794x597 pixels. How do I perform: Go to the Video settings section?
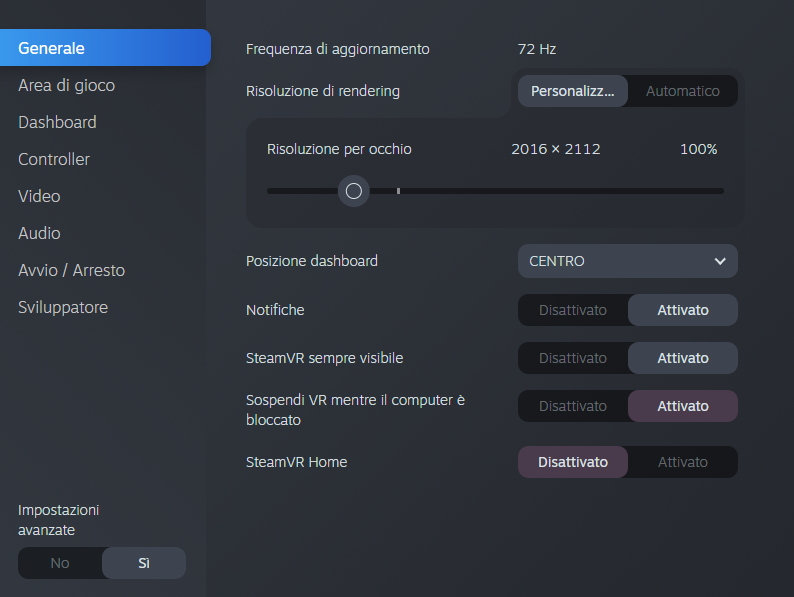(39, 196)
